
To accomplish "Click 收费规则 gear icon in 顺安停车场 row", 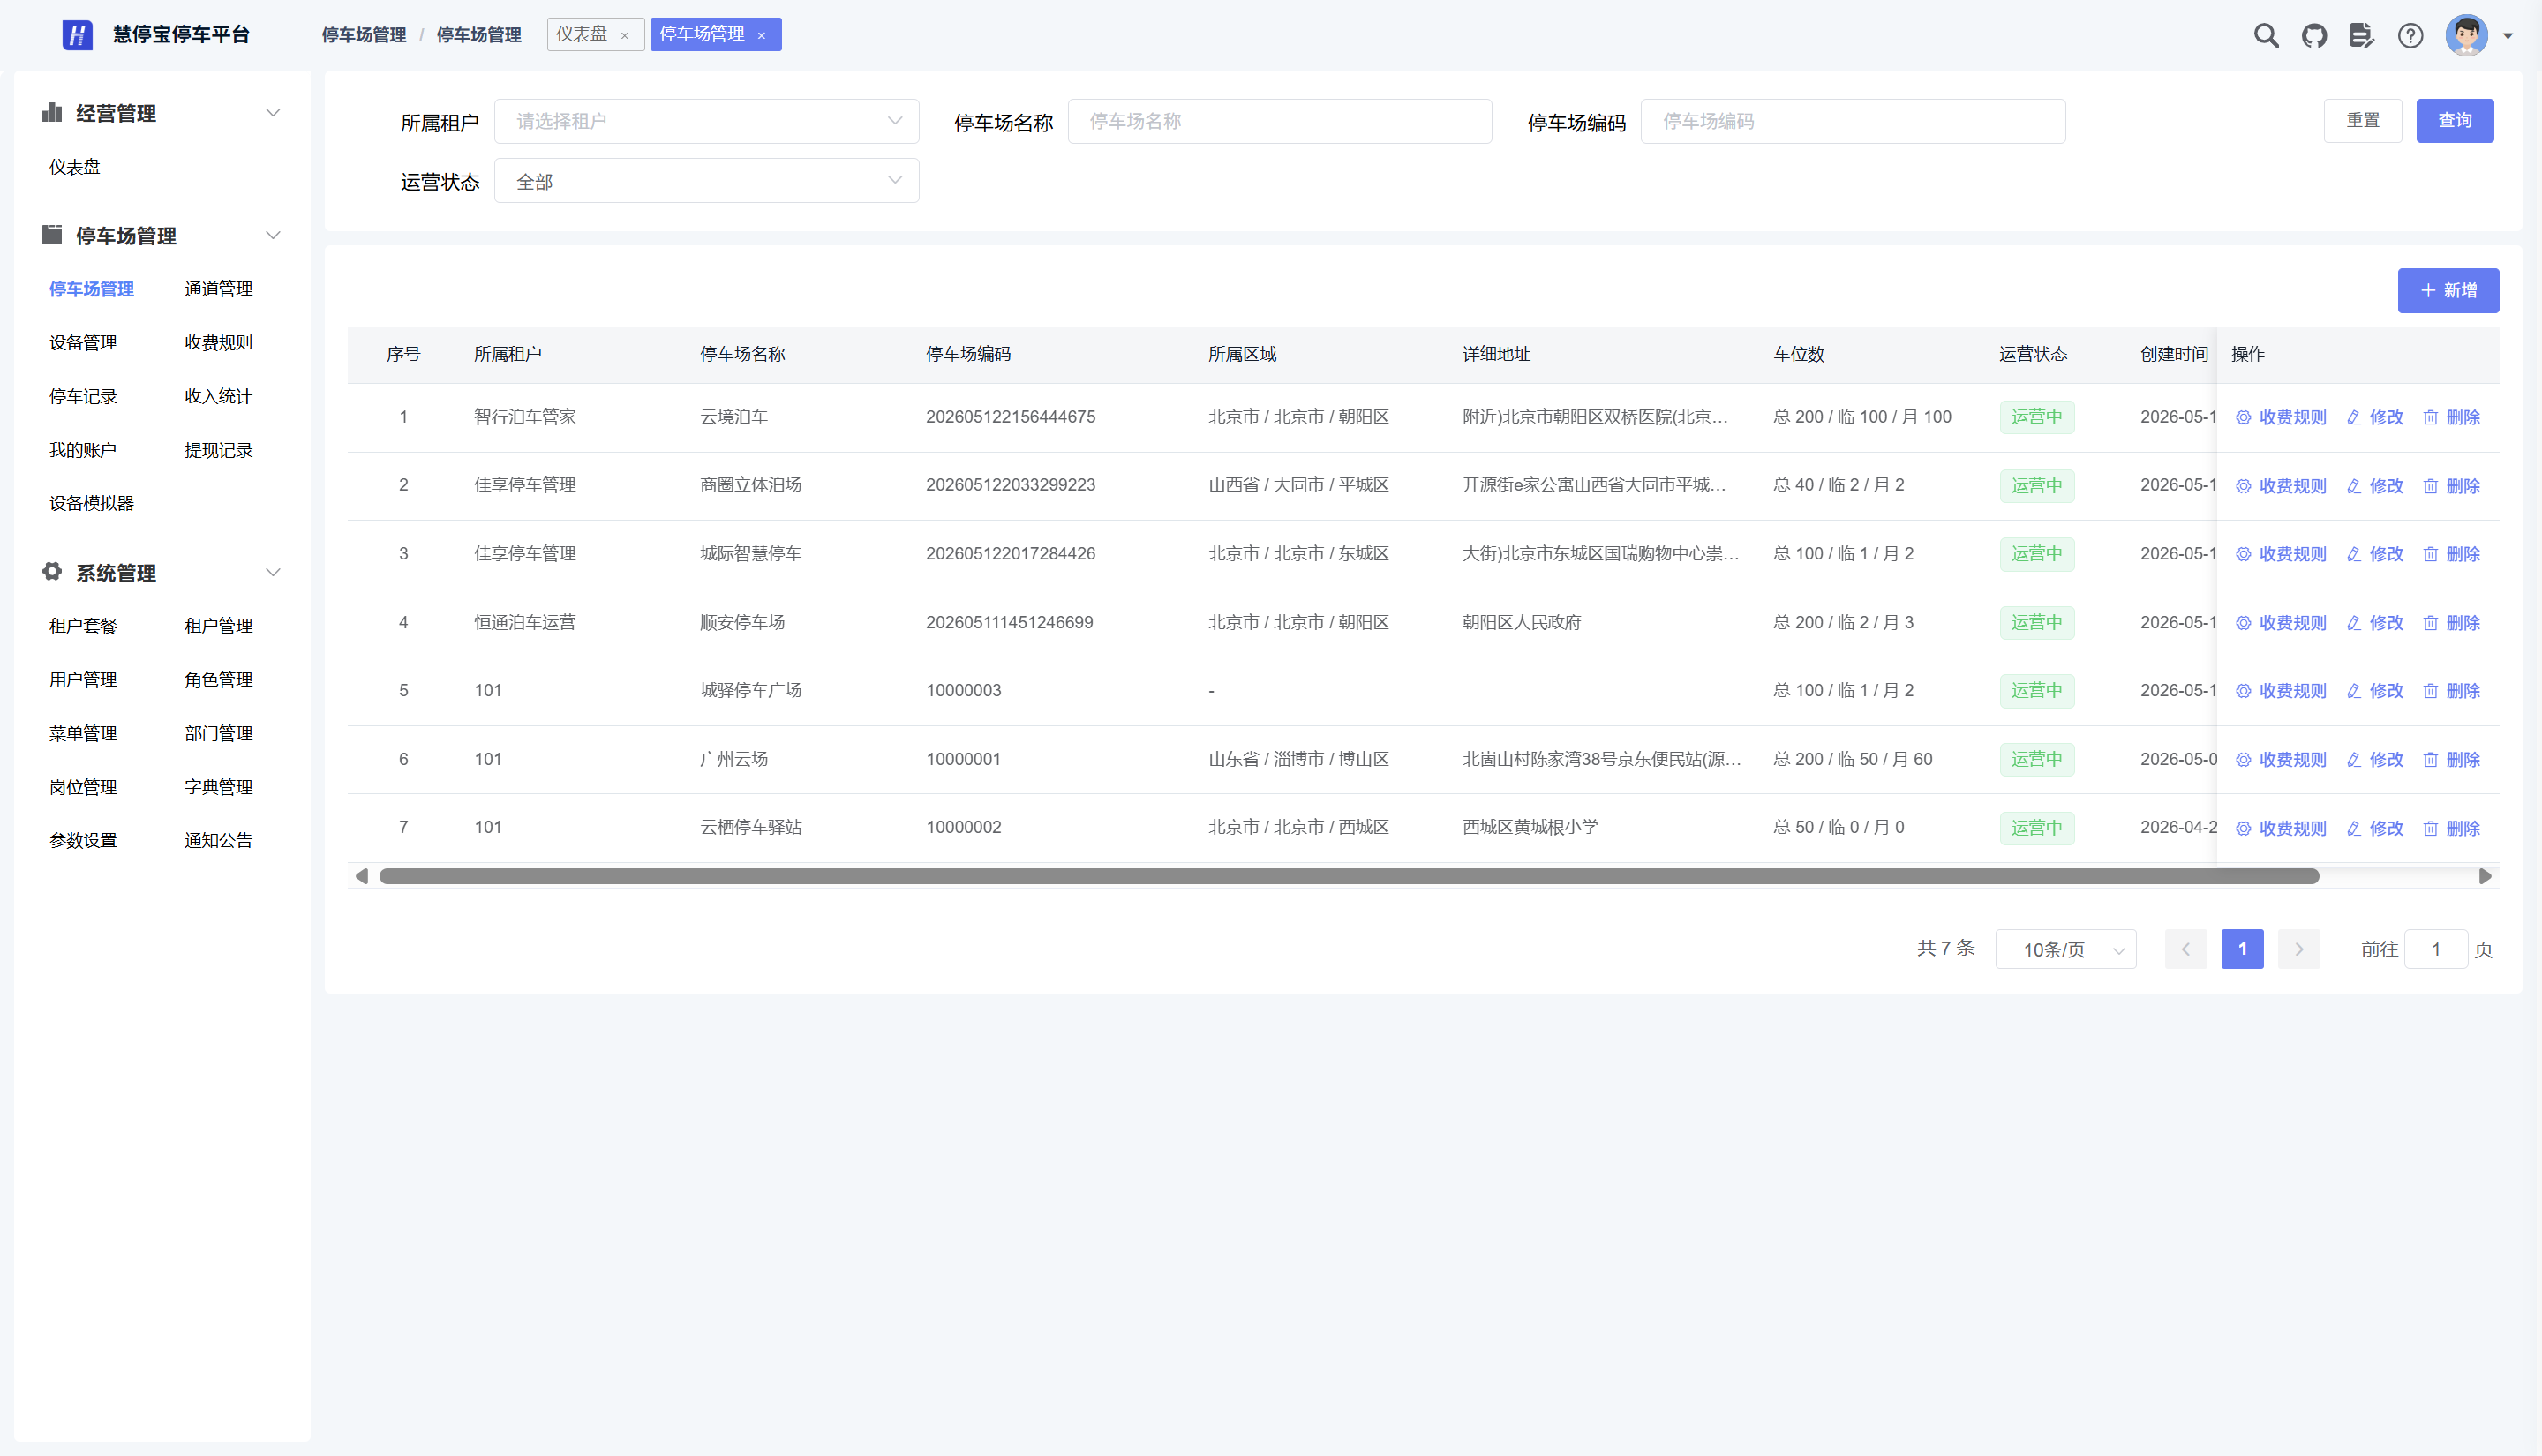I will click(2243, 623).
